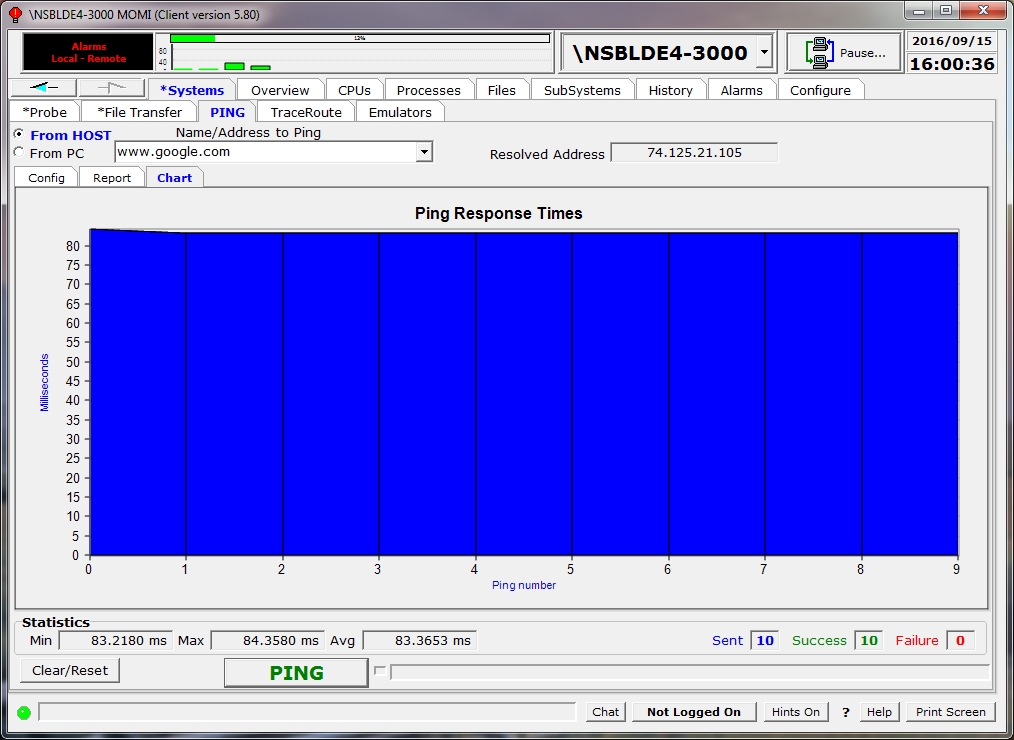Select the From PC radio button
Image resolution: width=1014 pixels, height=740 pixels.
tap(19, 153)
